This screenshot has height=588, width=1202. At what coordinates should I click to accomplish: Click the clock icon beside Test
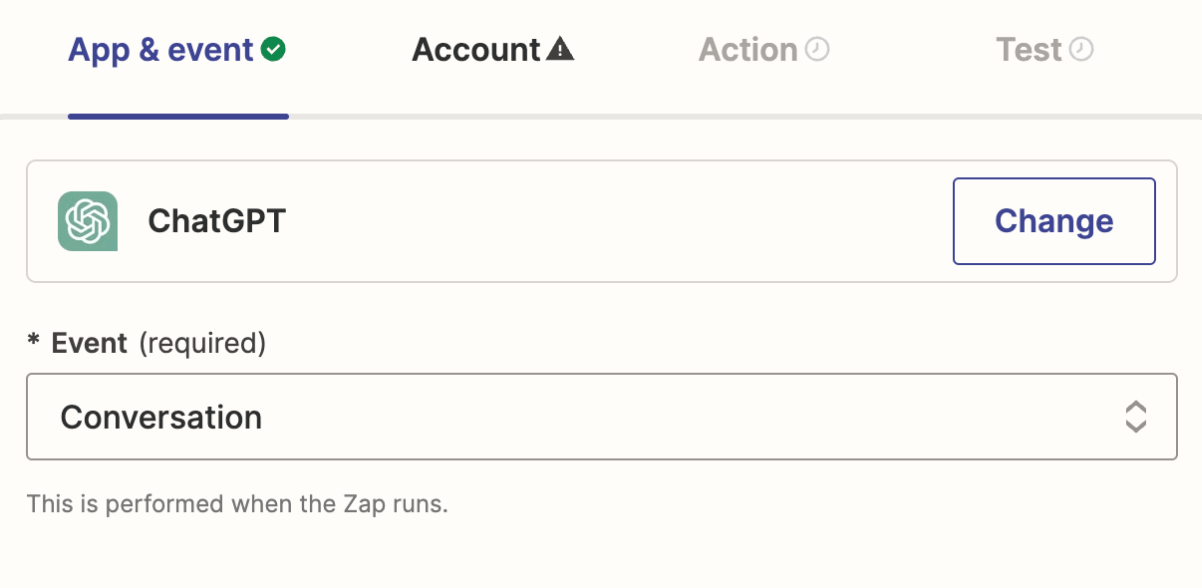(x=1082, y=49)
